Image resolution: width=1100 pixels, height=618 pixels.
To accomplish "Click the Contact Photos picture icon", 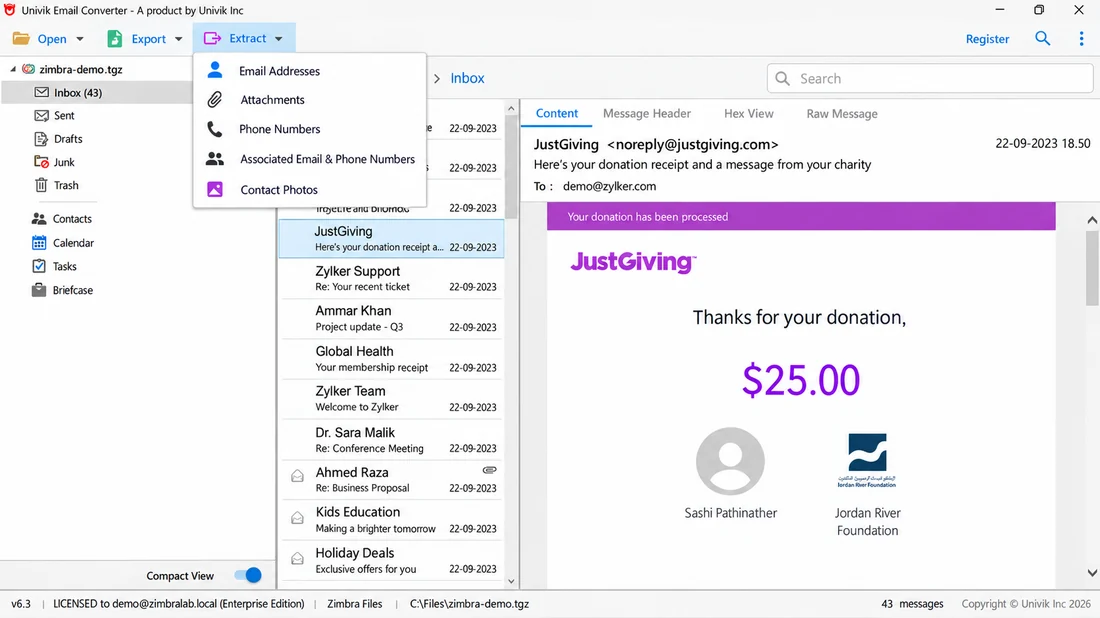I will (x=215, y=189).
